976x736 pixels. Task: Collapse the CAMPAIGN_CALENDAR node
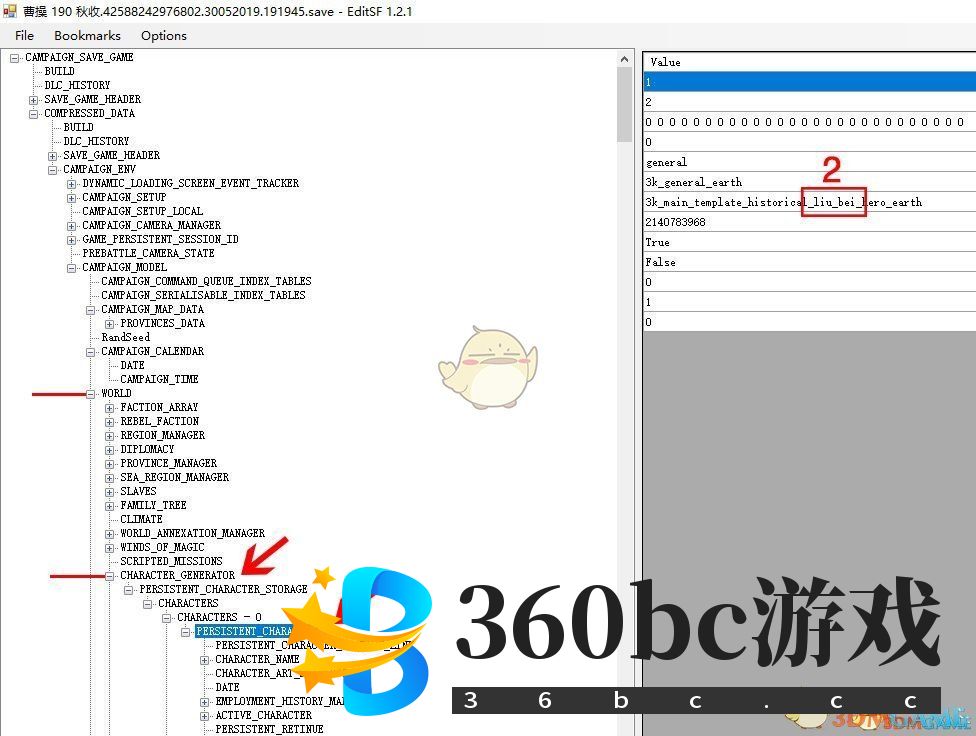(x=91, y=352)
